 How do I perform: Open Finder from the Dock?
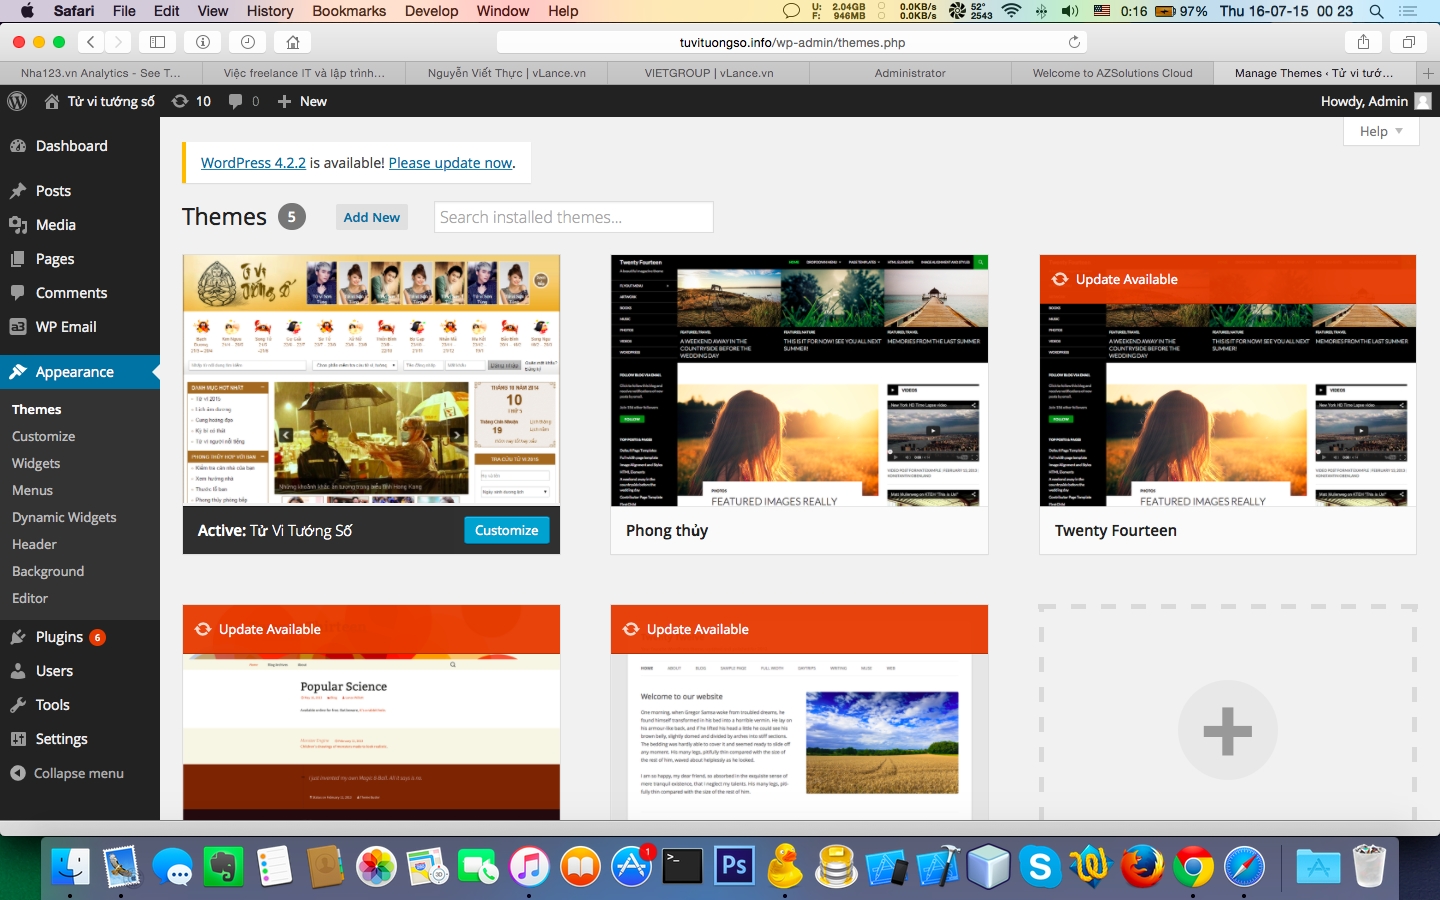70,866
